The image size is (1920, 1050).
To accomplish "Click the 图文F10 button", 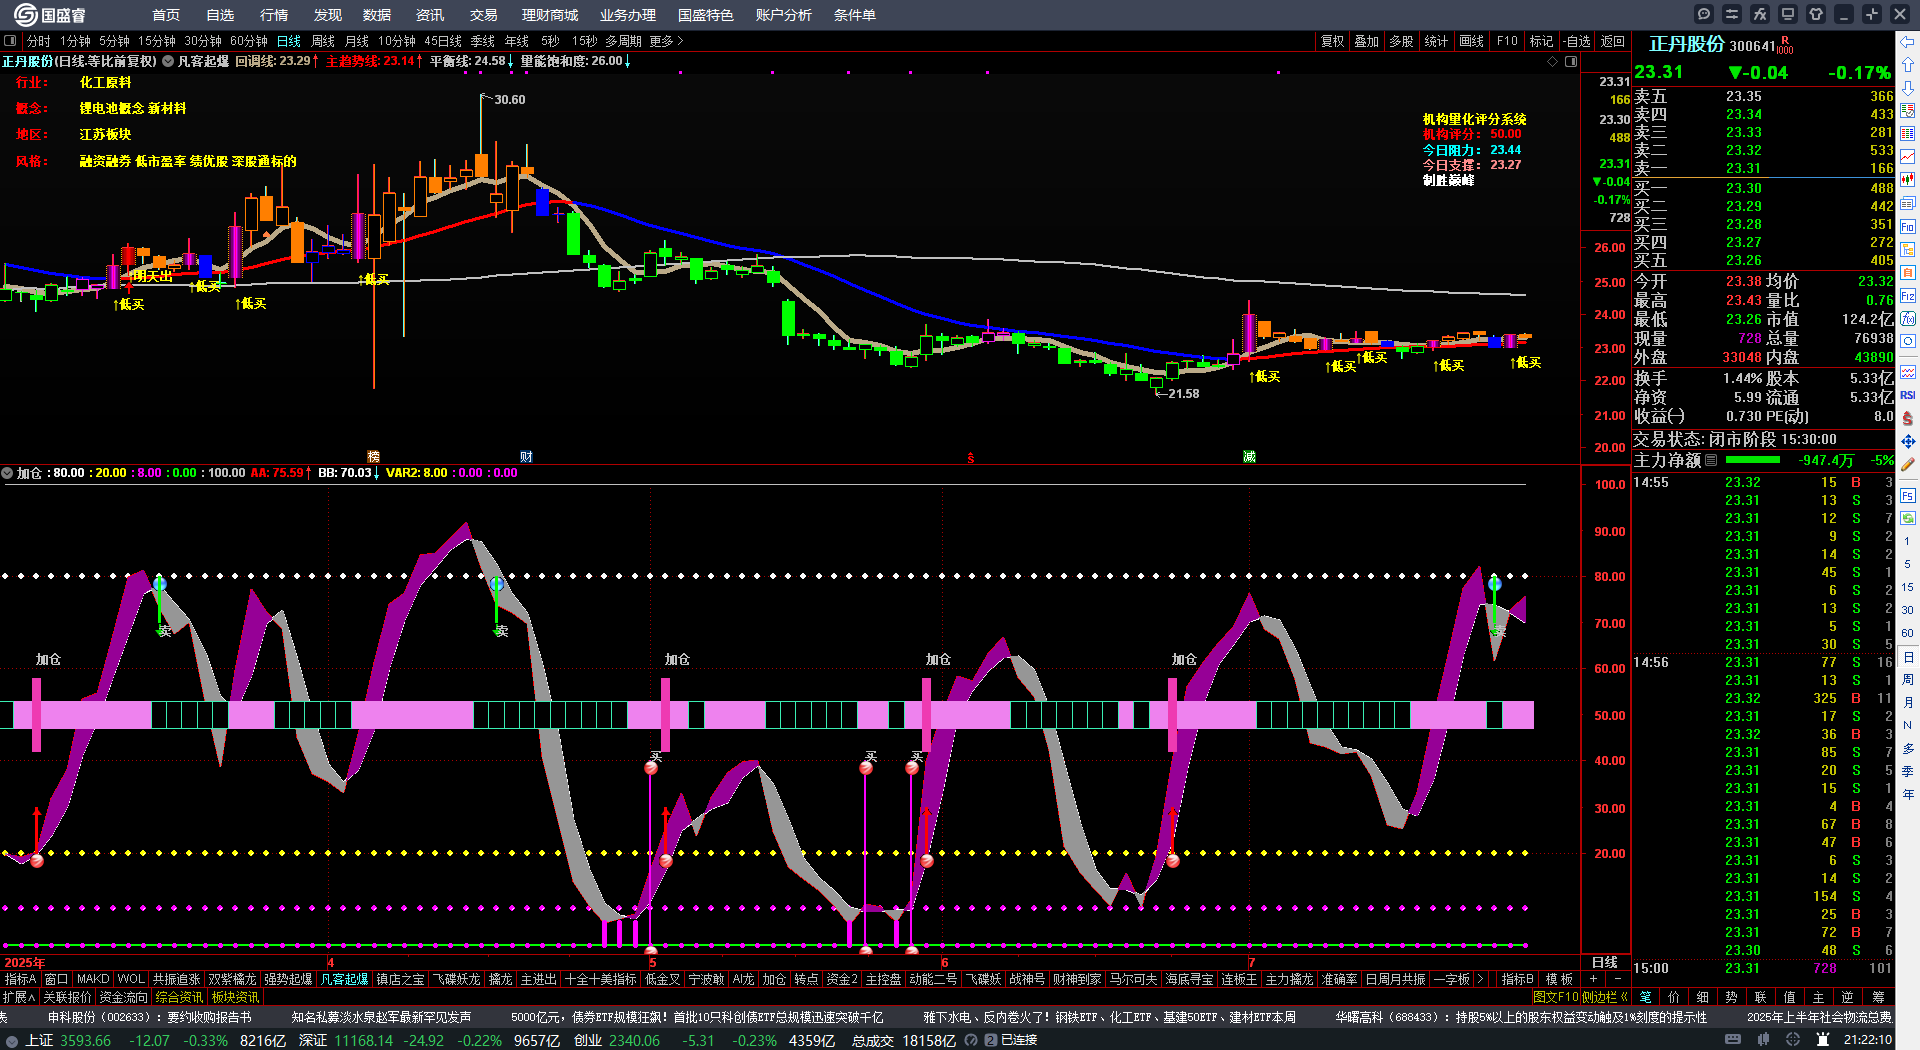I will click(1556, 997).
